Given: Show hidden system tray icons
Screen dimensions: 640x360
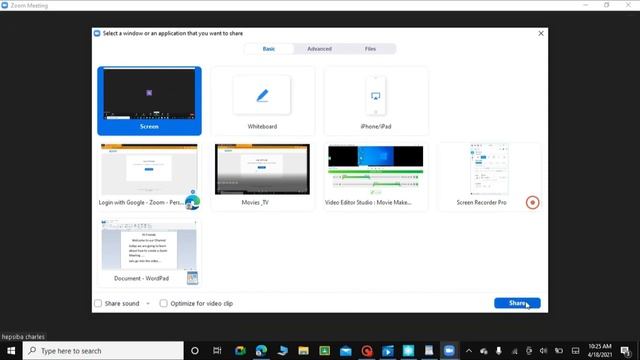Looking at the screenshot, I should pos(469,351).
